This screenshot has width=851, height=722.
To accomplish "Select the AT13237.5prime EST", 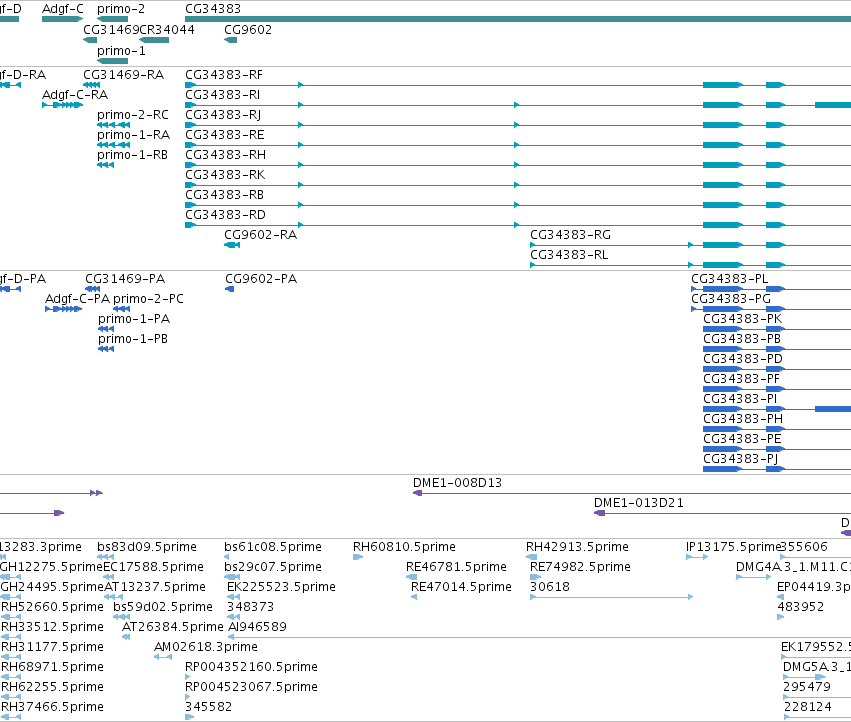I will [113, 597].
